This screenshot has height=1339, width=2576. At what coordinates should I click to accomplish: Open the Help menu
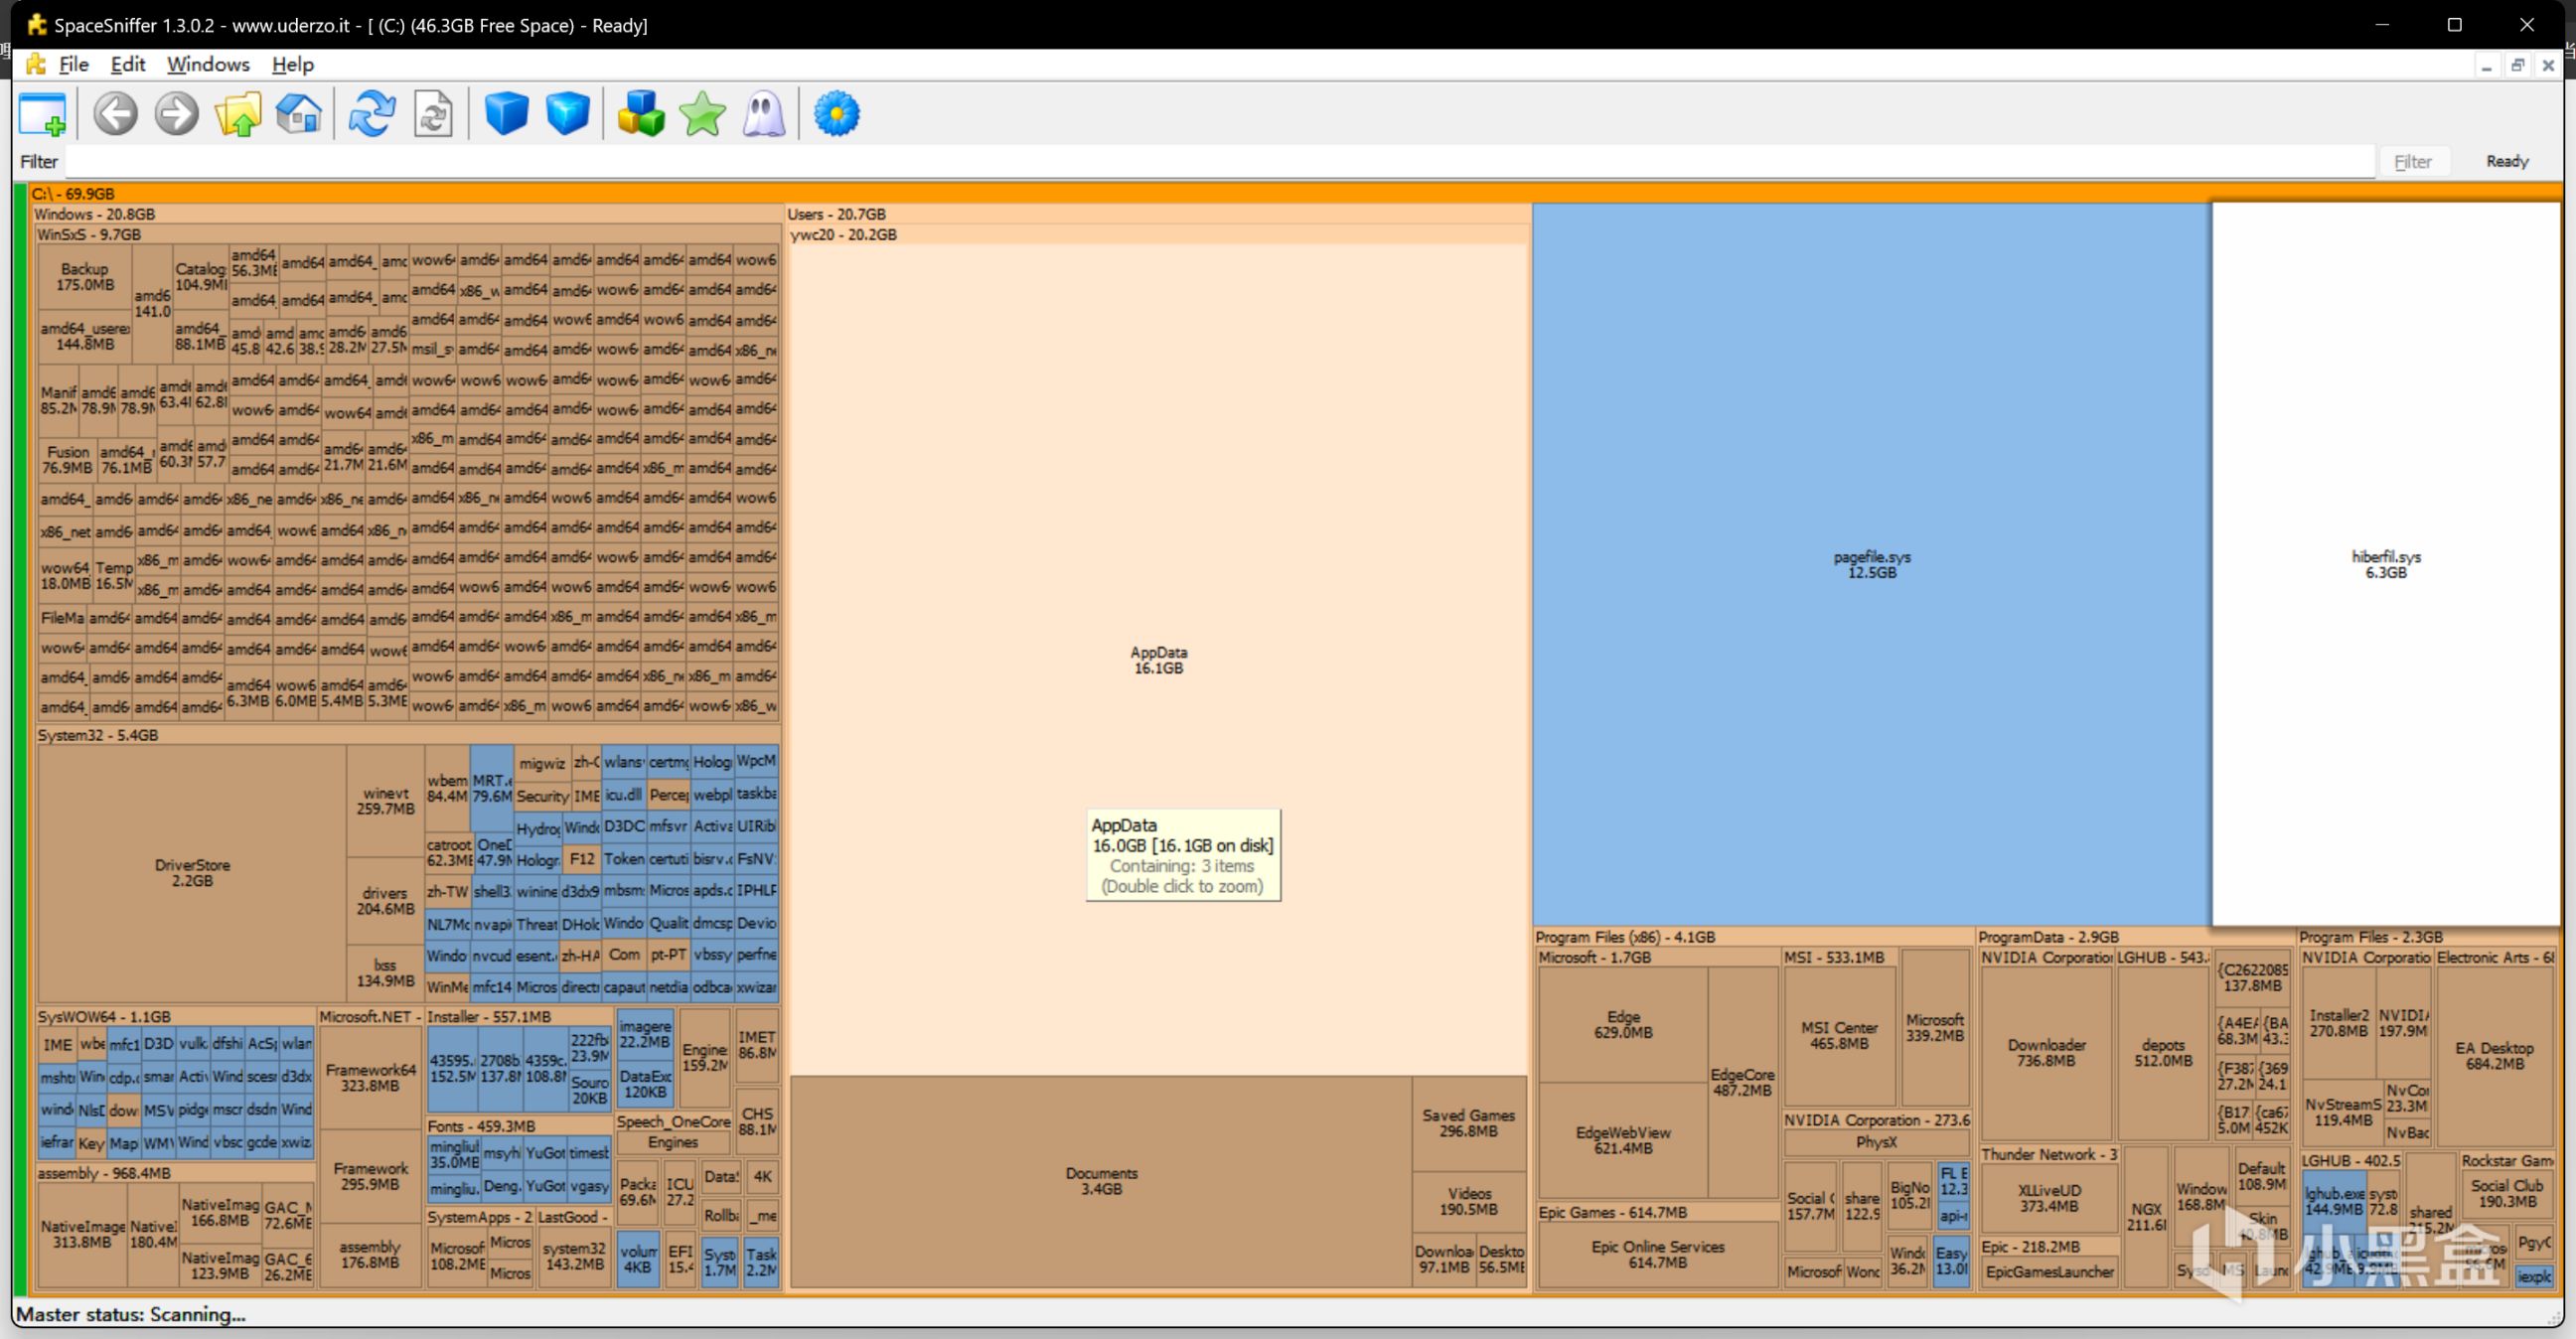292,64
